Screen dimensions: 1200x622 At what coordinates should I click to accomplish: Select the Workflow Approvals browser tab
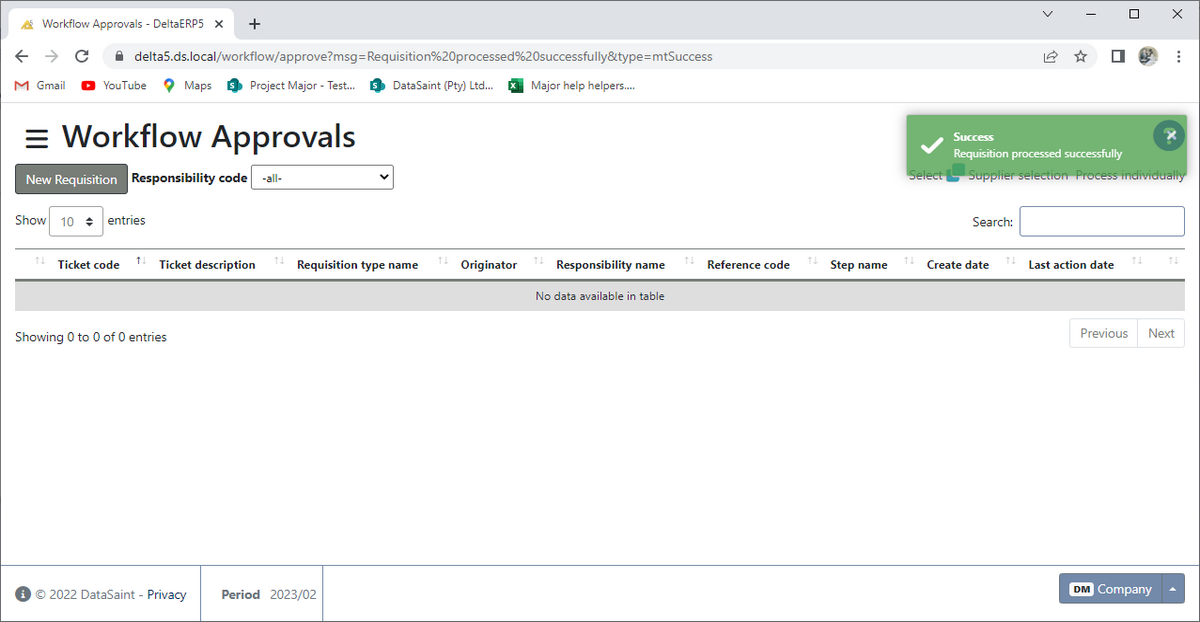[x=122, y=24]
